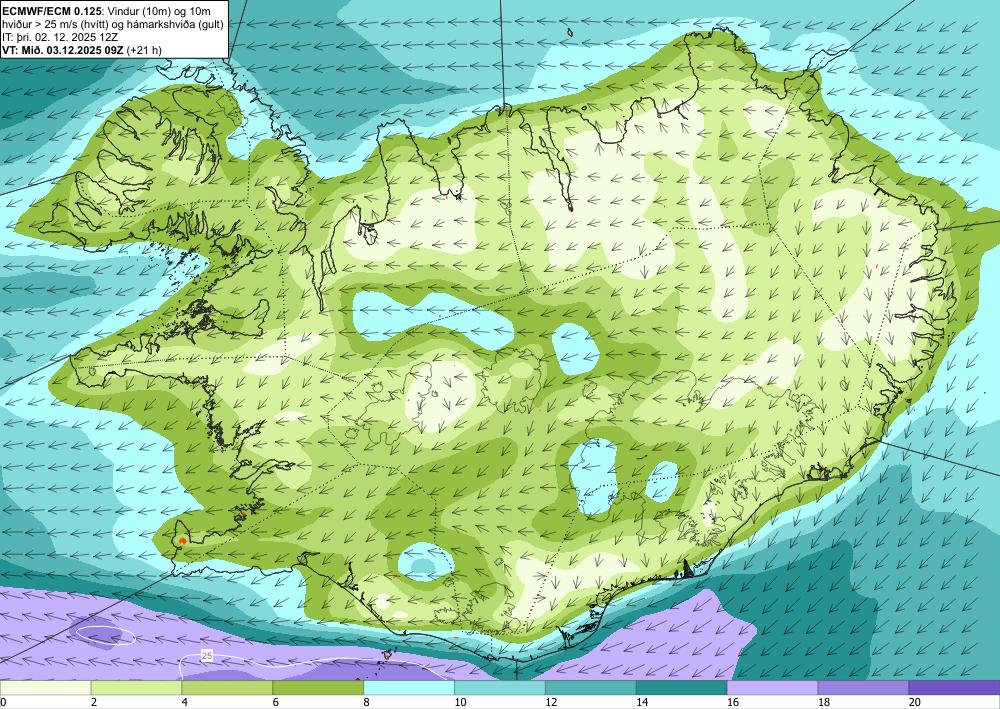Click the light purple 16–18 m/s legend swatch

click(772, 688)
